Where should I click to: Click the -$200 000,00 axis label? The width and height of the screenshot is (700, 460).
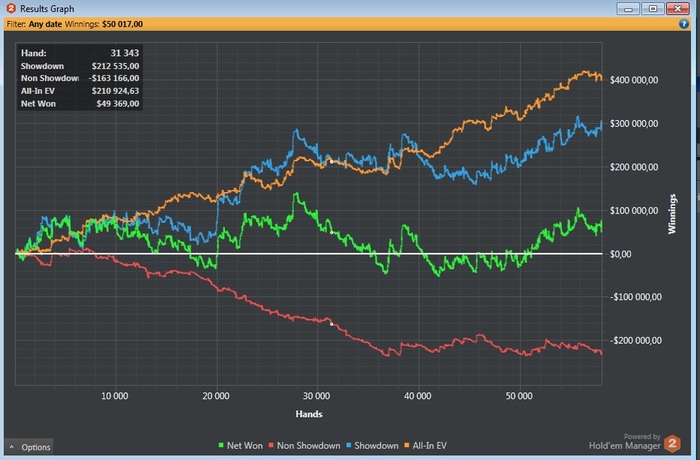coord(636,341)
